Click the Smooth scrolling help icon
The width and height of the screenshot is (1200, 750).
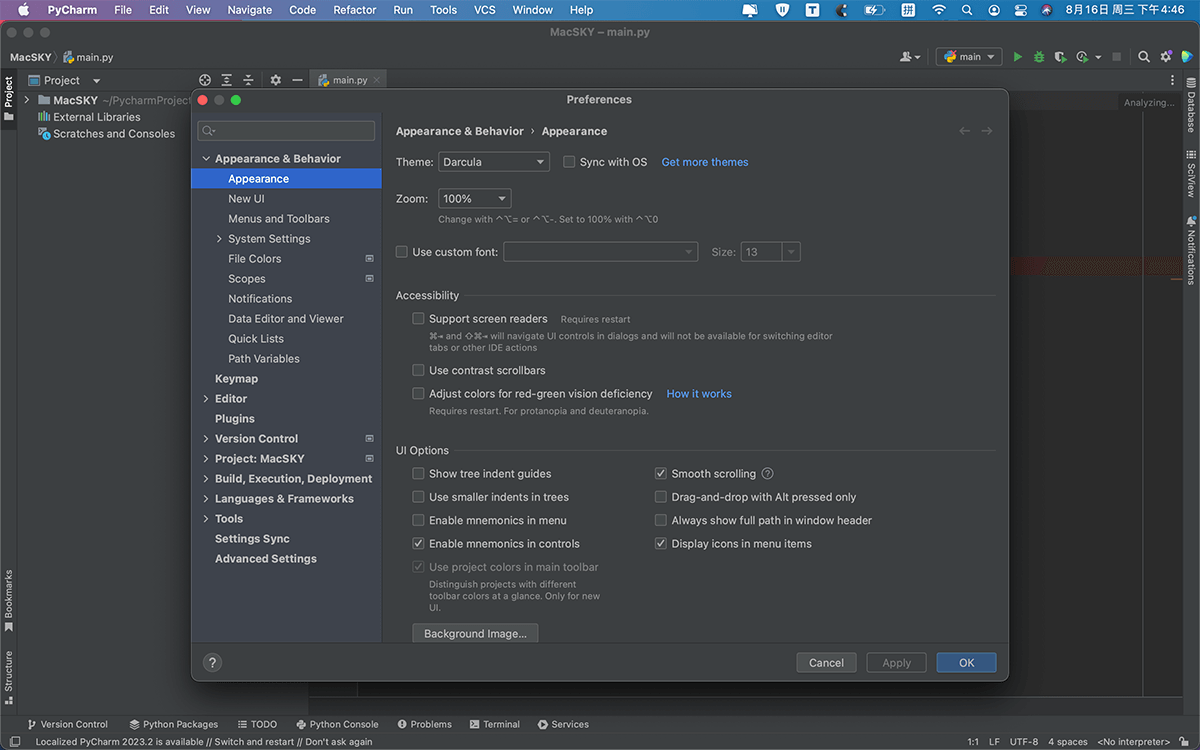(x=767, y=474)
